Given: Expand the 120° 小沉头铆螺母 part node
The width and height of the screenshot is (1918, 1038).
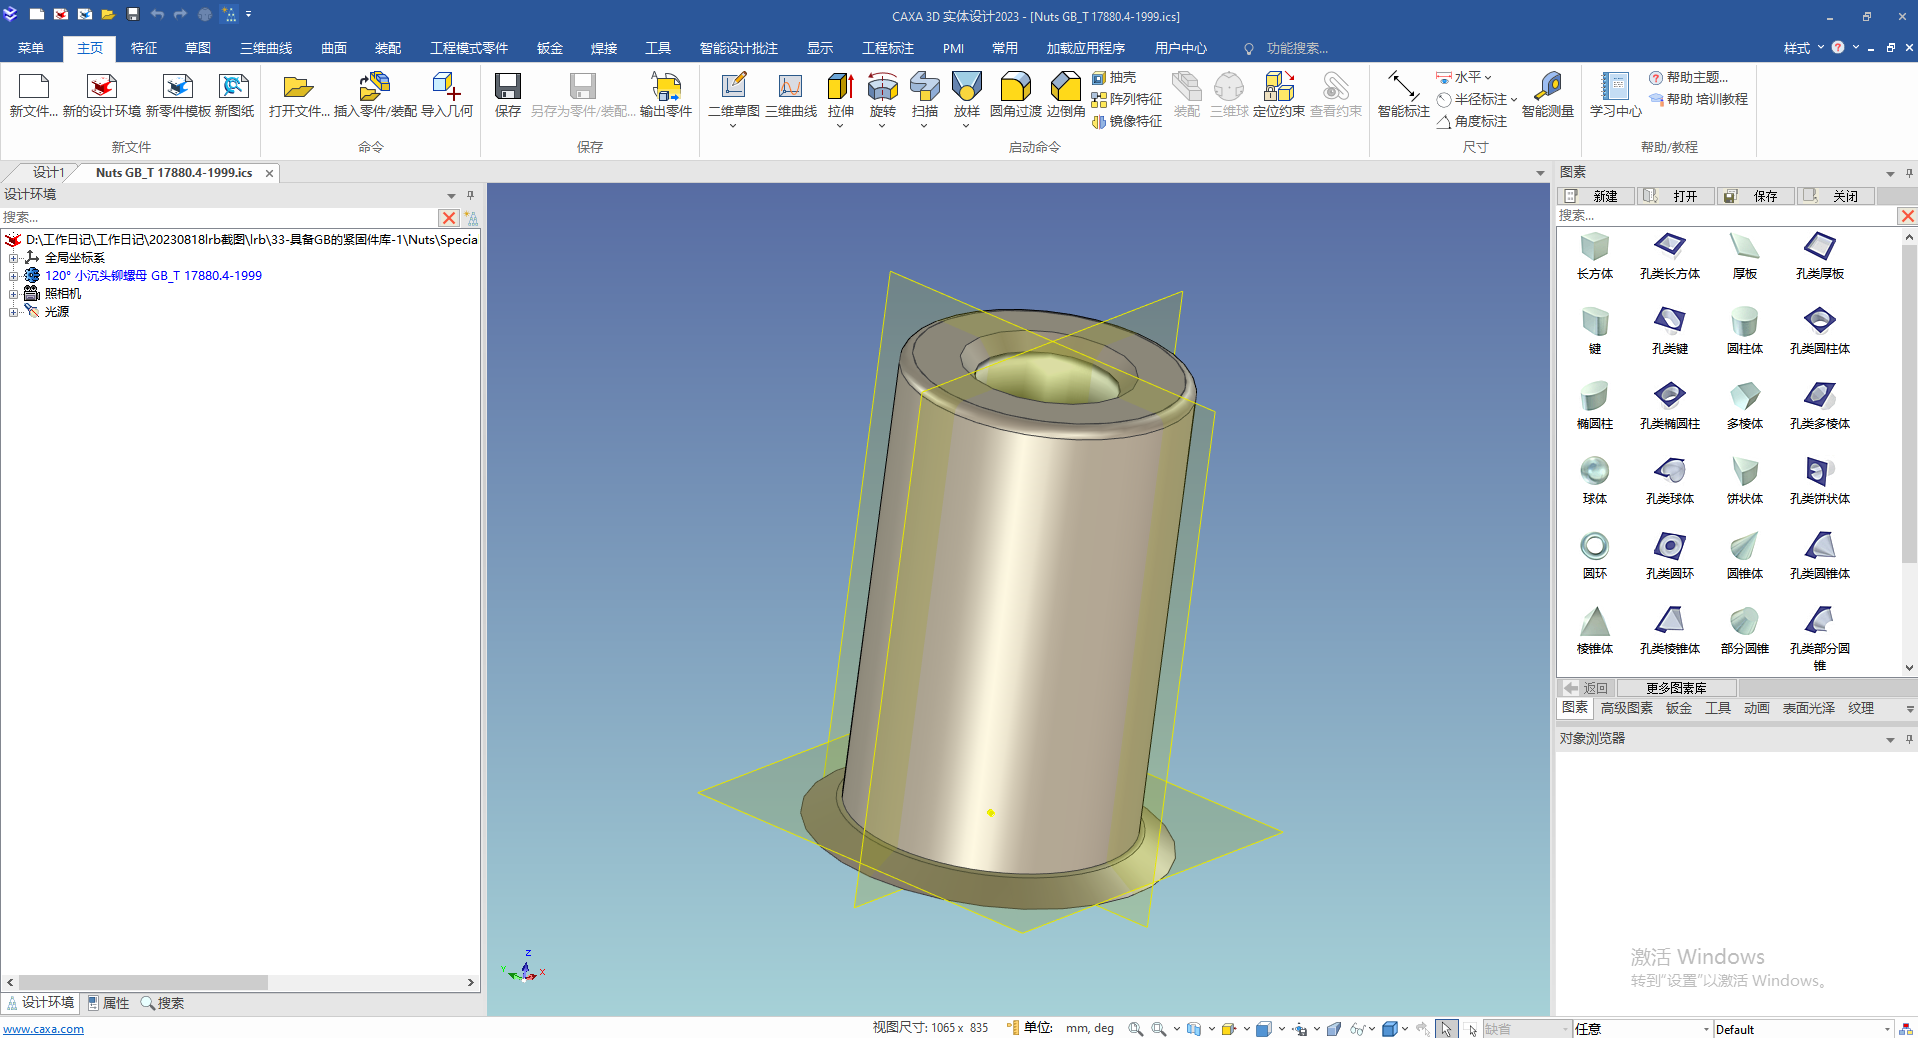Looking at the screenshot, I should point(13,276).
